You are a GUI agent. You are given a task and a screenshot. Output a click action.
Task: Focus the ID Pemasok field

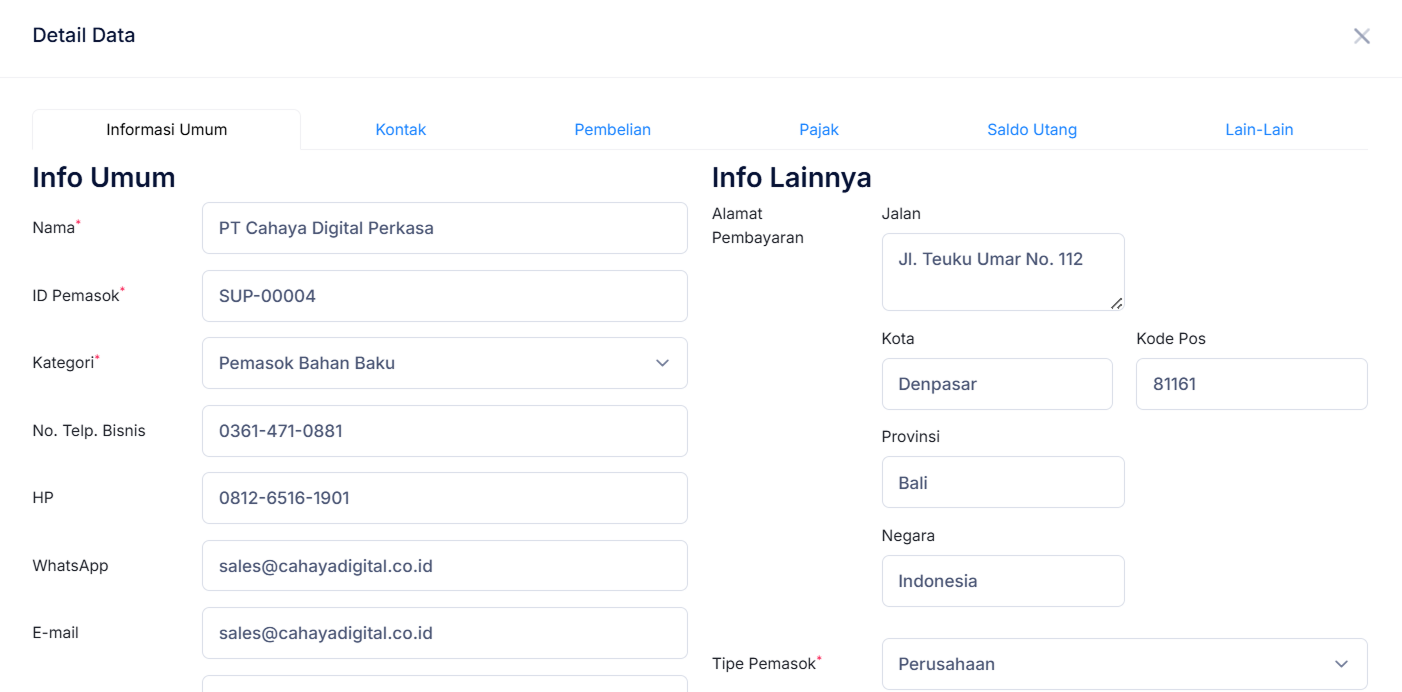(444, 296)
